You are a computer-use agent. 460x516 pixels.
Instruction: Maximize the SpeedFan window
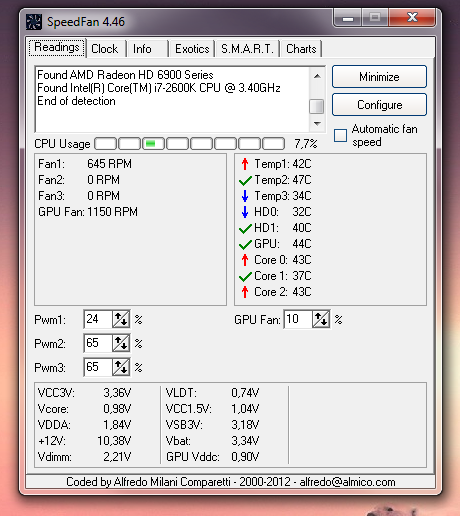tap(375, 17)
